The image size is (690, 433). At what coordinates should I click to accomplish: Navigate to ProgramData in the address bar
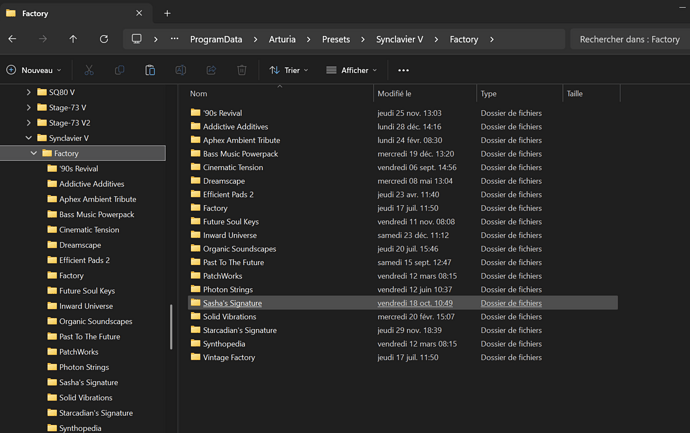click(216, 39)
